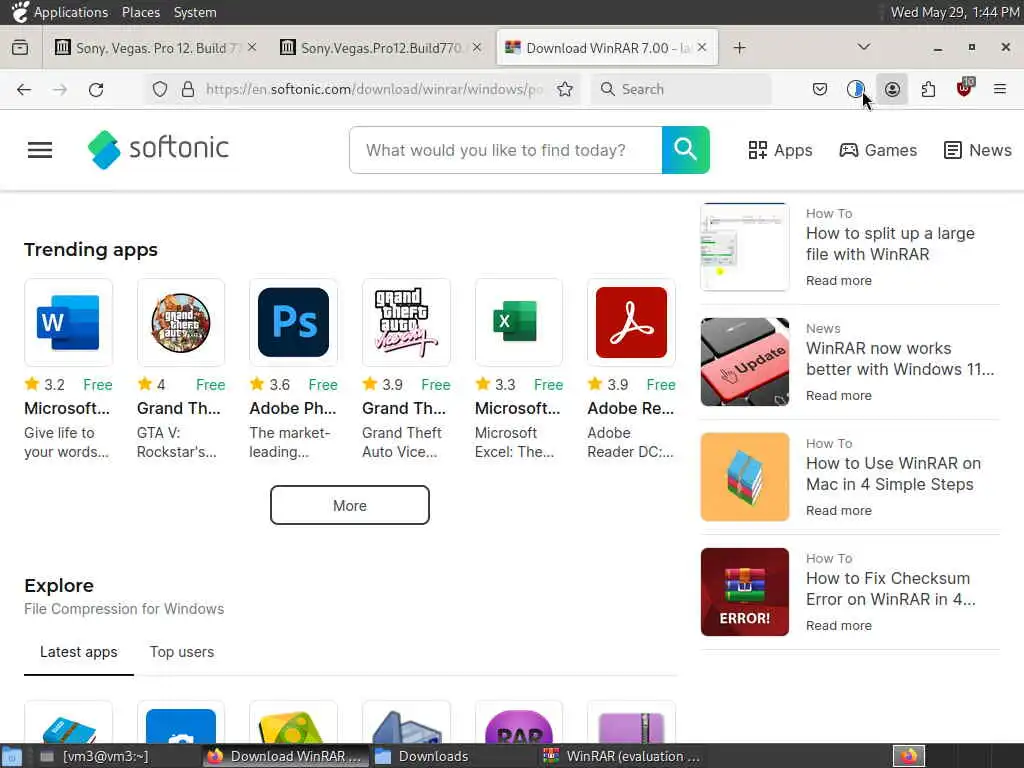This screenshot has height=768, width=1024.
Task: Click the show desktop icon in taskbar
Action: coord(12,756)
